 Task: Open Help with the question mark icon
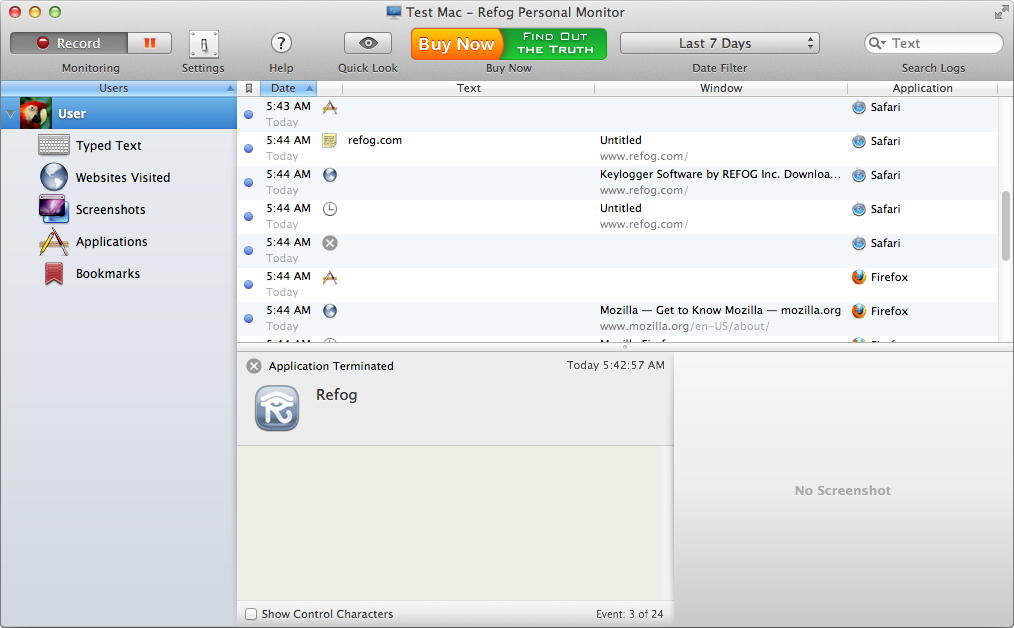(x=281, y=43)
